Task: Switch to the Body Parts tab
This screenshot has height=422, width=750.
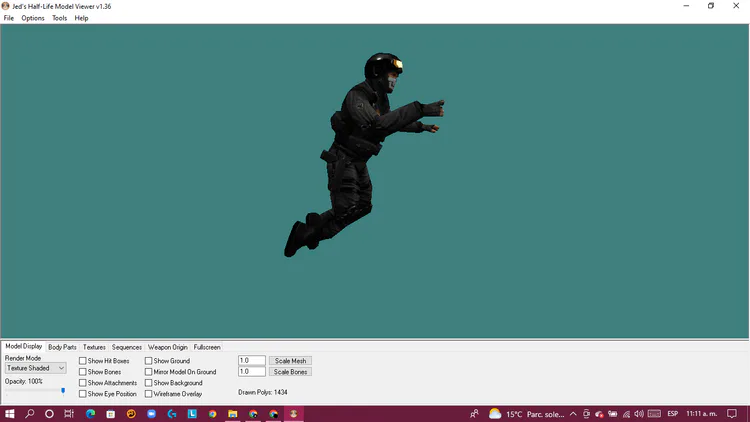Action: (62, 347)
